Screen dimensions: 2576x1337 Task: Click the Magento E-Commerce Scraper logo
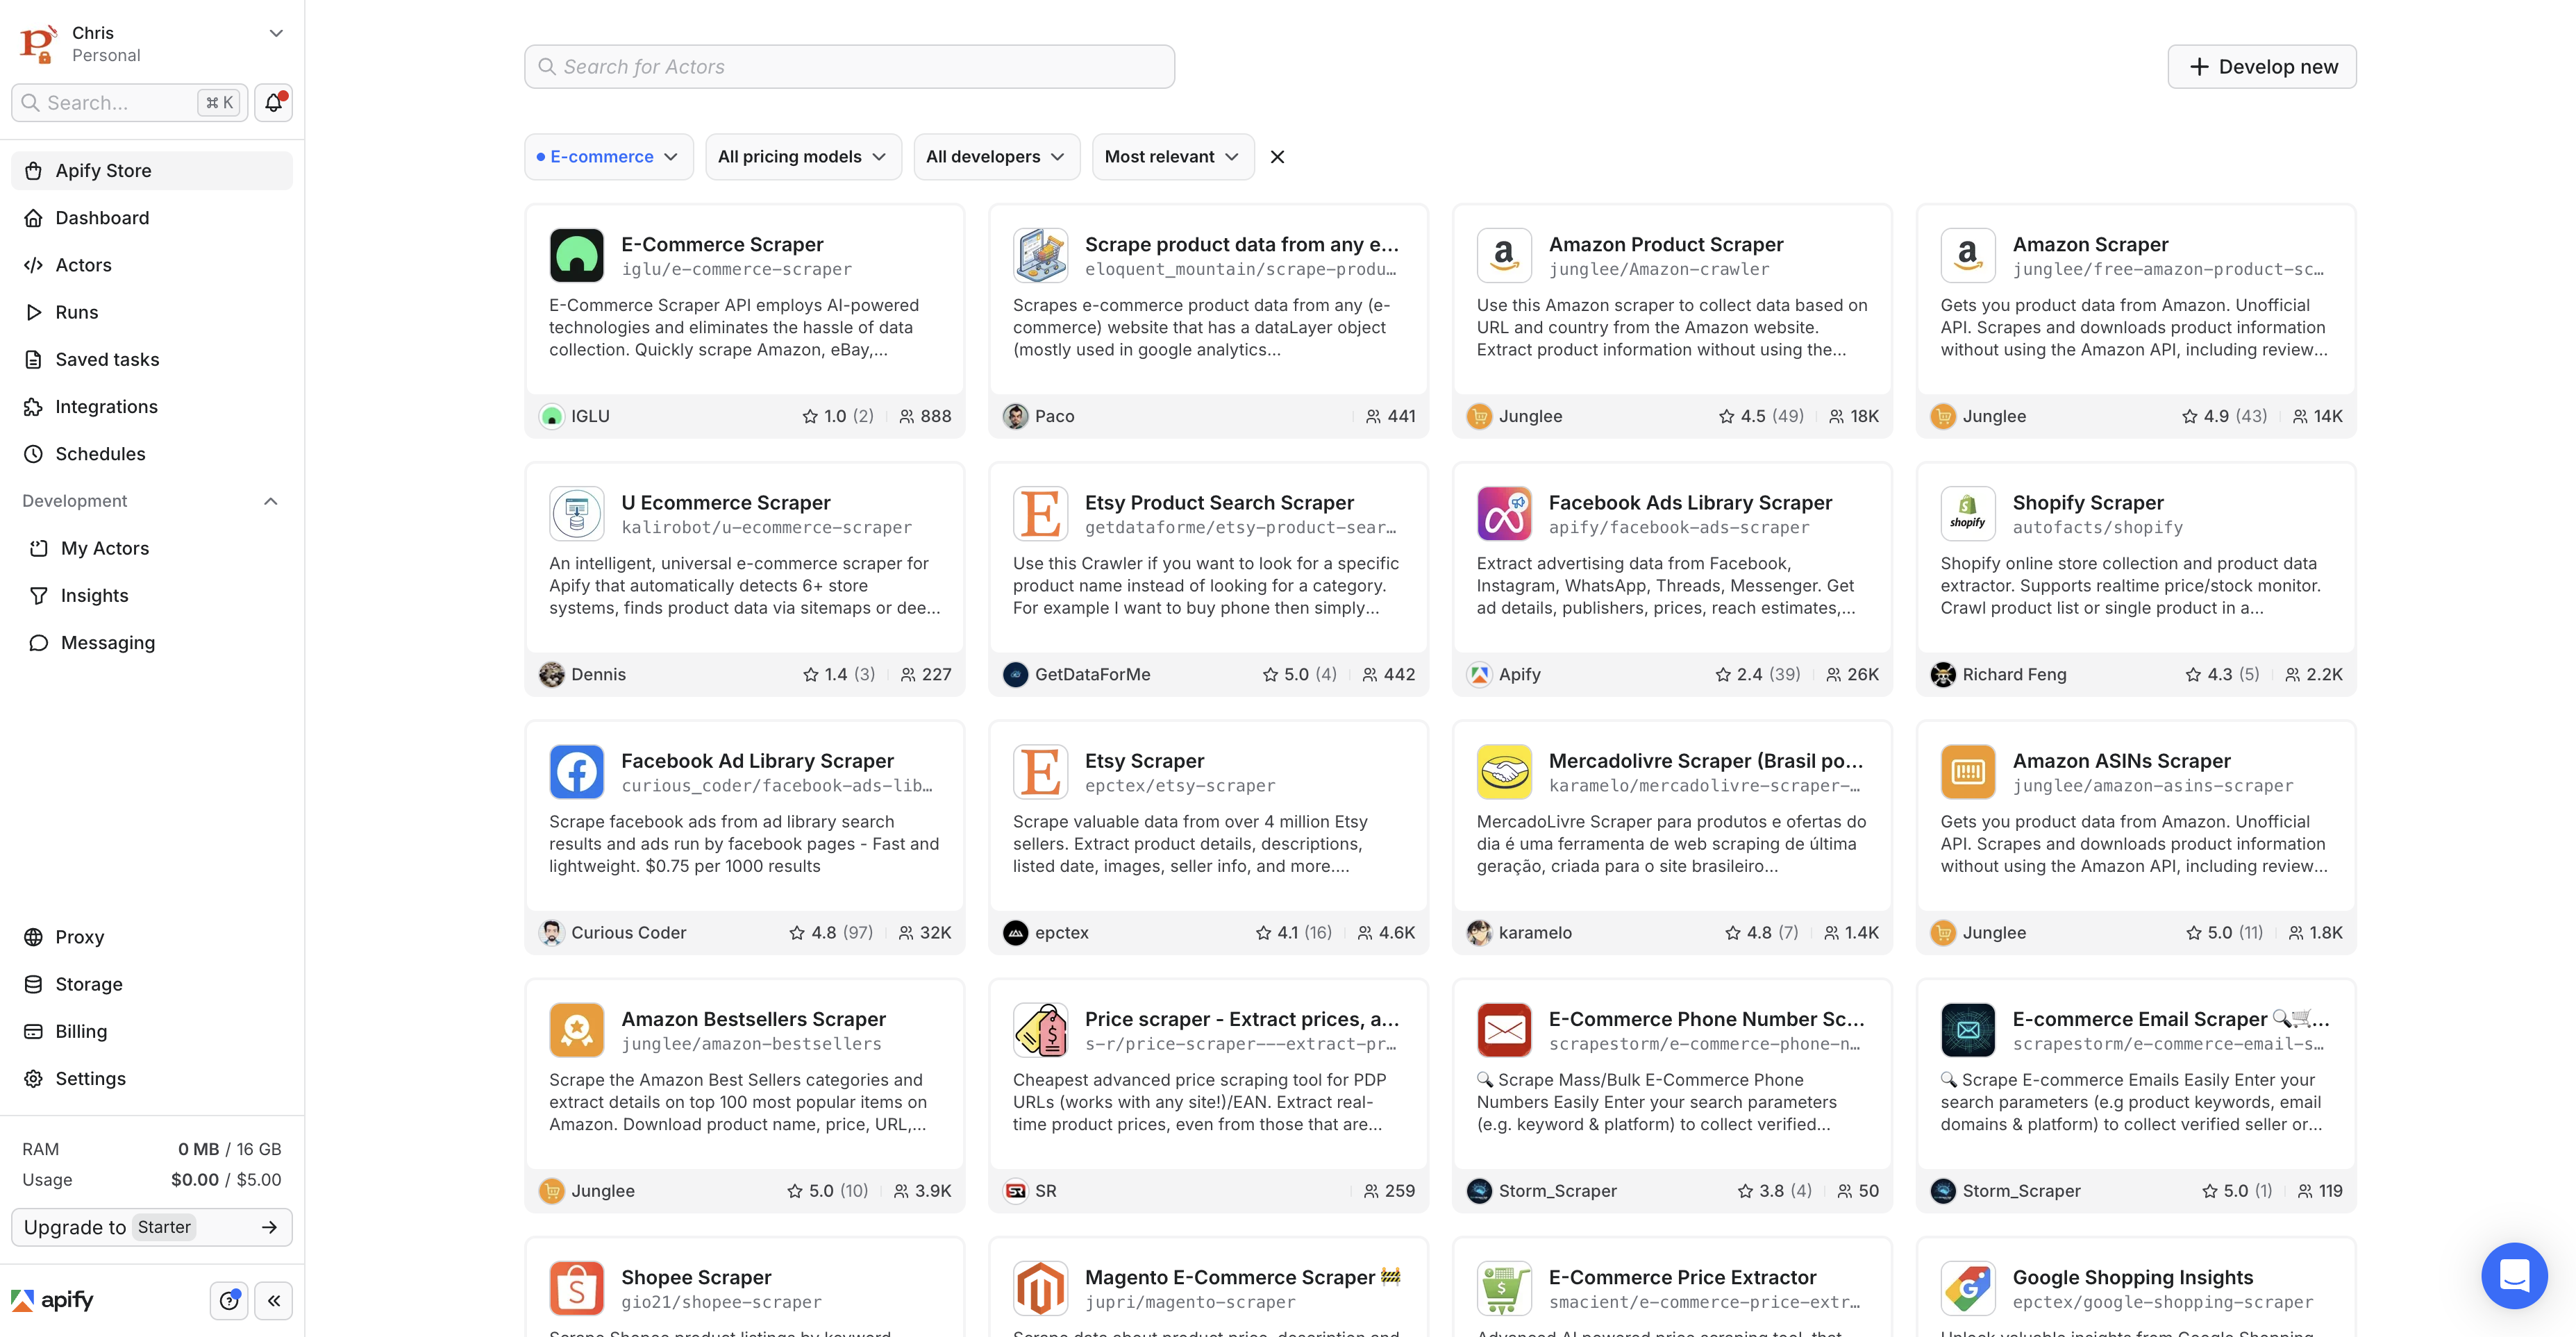click(x=1040, y=1288)
